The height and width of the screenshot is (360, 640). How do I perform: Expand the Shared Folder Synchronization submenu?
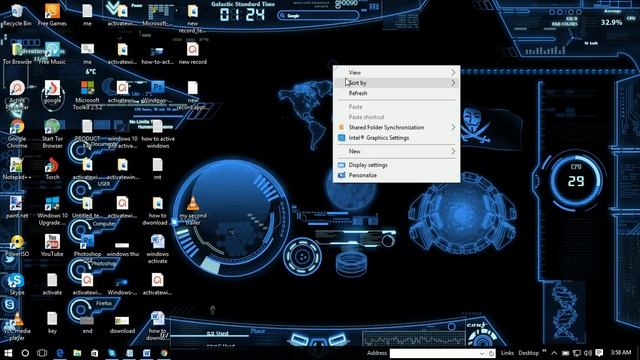point(397,127)
